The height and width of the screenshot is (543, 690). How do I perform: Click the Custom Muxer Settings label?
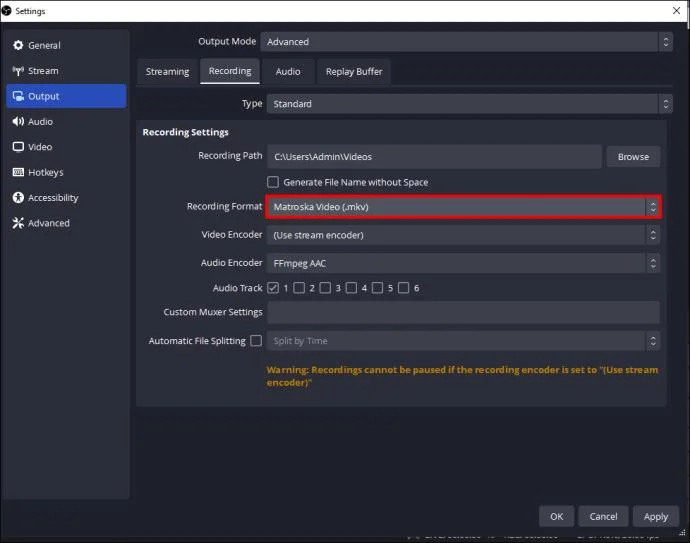pyautogui.click(x=213, y=312)
